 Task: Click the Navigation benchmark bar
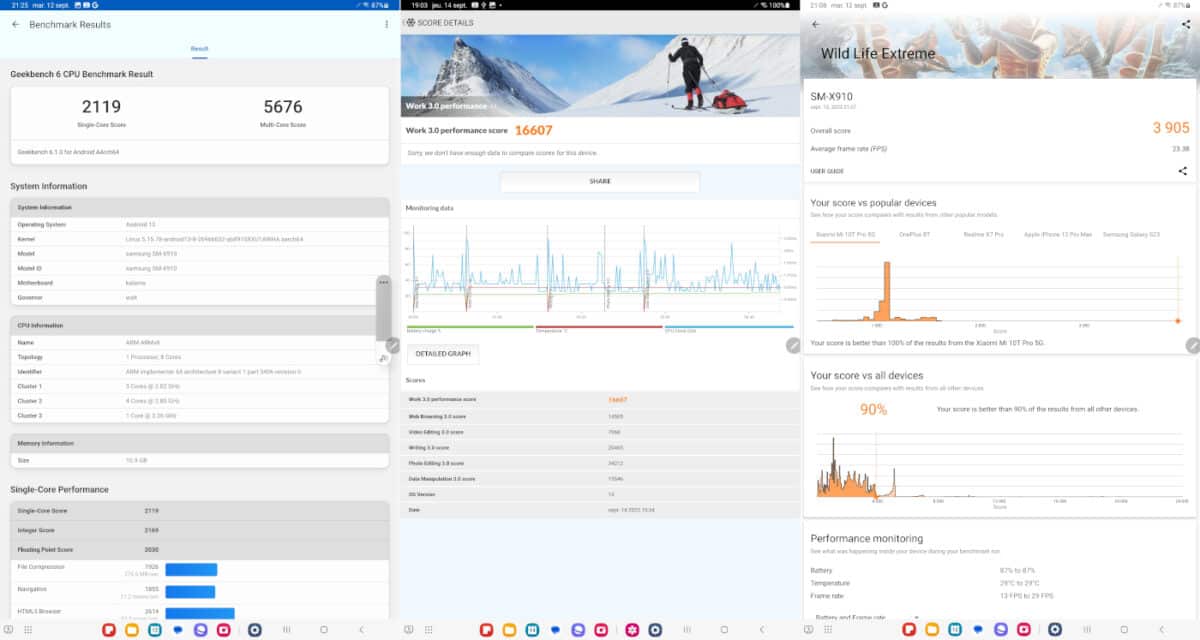pos(189,591)
